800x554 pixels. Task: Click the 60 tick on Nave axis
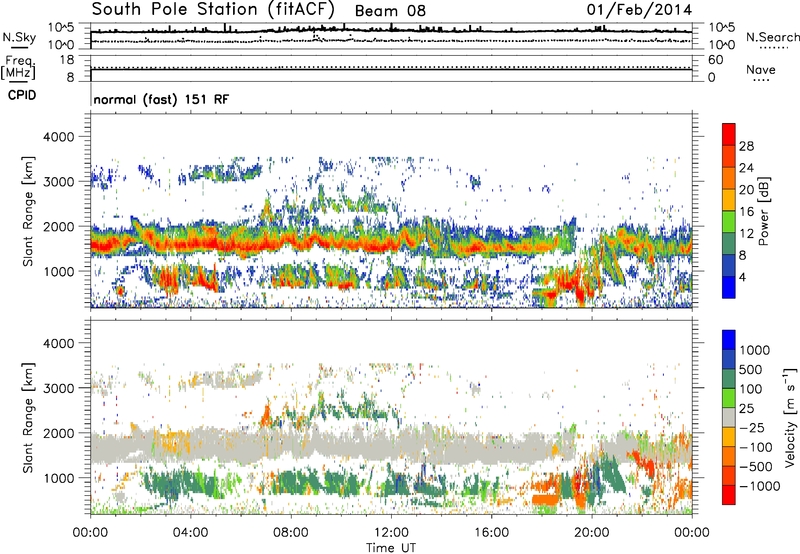point(715,60)
